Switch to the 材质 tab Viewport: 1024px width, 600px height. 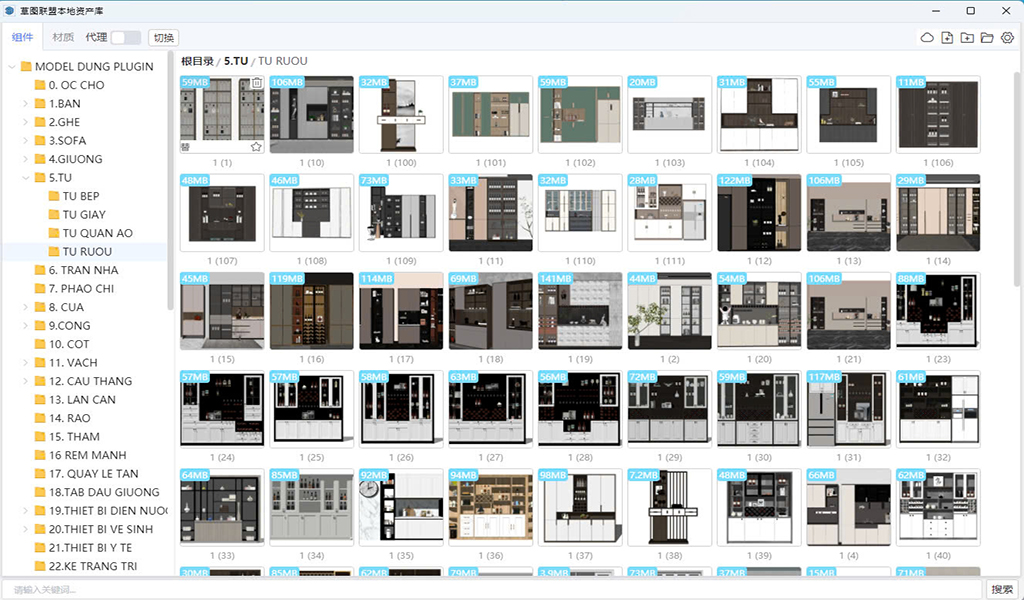point(63,37)
